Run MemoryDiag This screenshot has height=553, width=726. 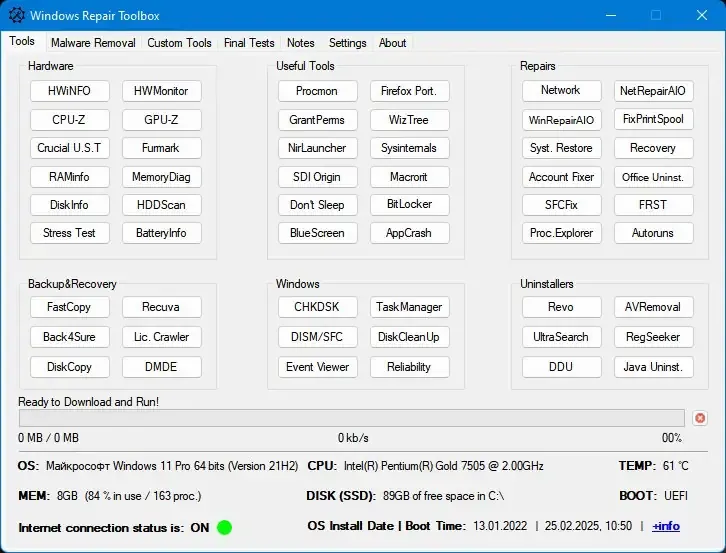(x=162, y=176)
